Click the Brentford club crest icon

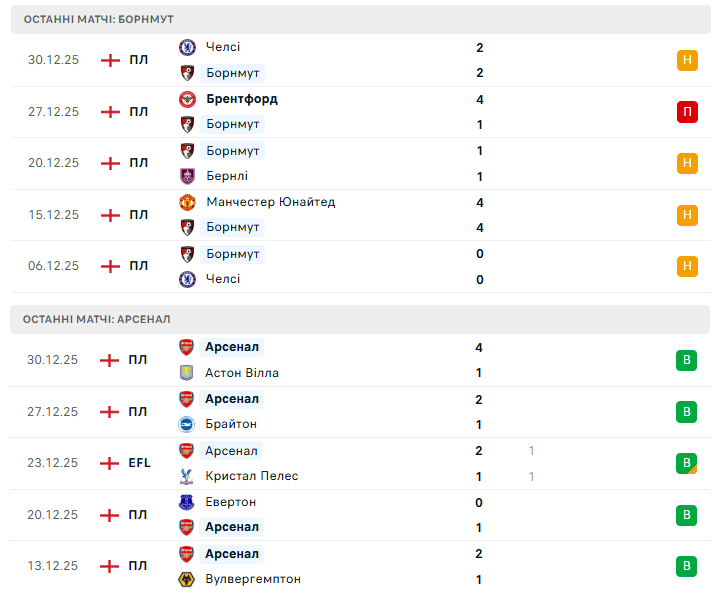(187, 99)
